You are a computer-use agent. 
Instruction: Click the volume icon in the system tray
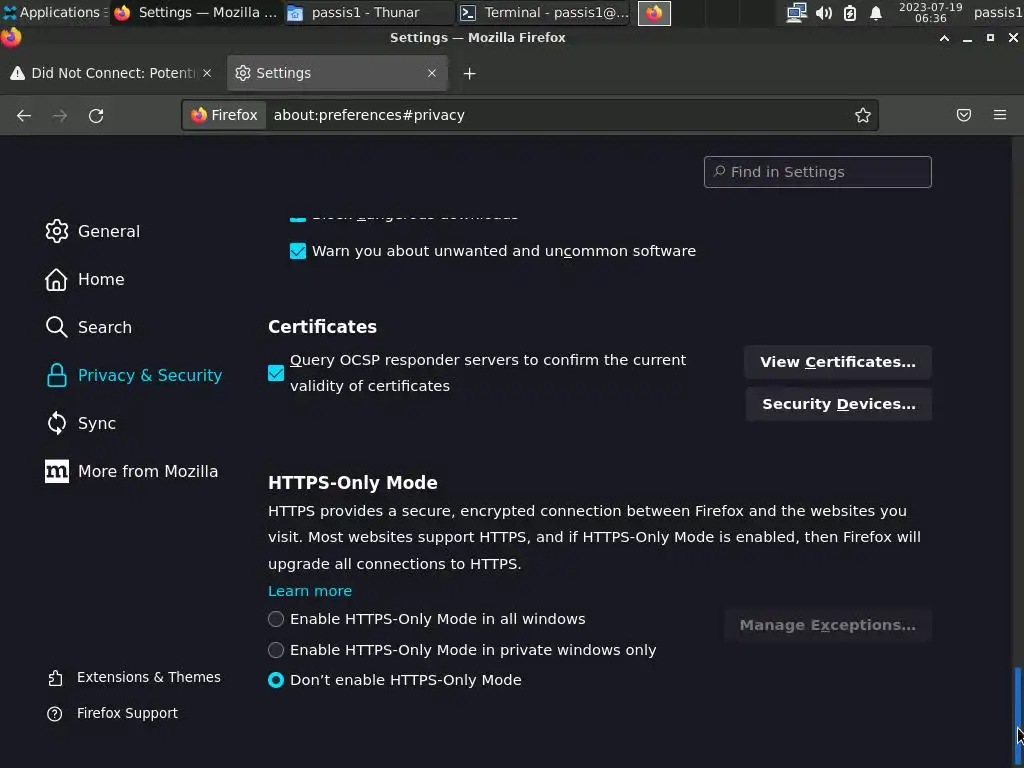[823, 13]
